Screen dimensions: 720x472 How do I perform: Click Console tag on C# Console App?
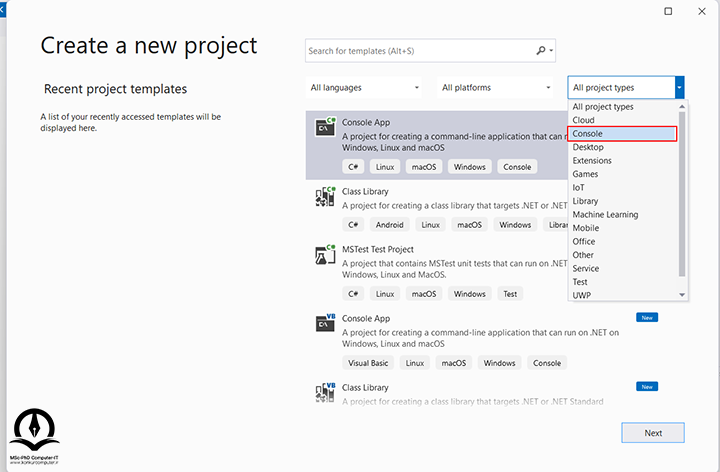click(x=517, y=167)
